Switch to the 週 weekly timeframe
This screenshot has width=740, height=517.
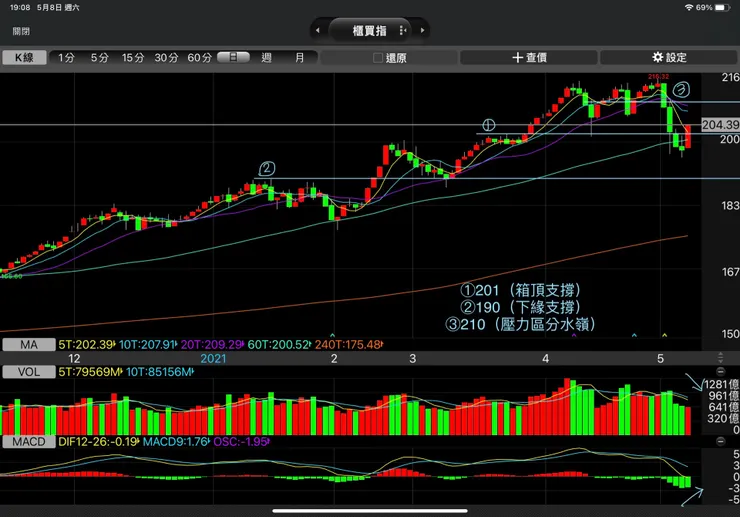tap(267, 58)
